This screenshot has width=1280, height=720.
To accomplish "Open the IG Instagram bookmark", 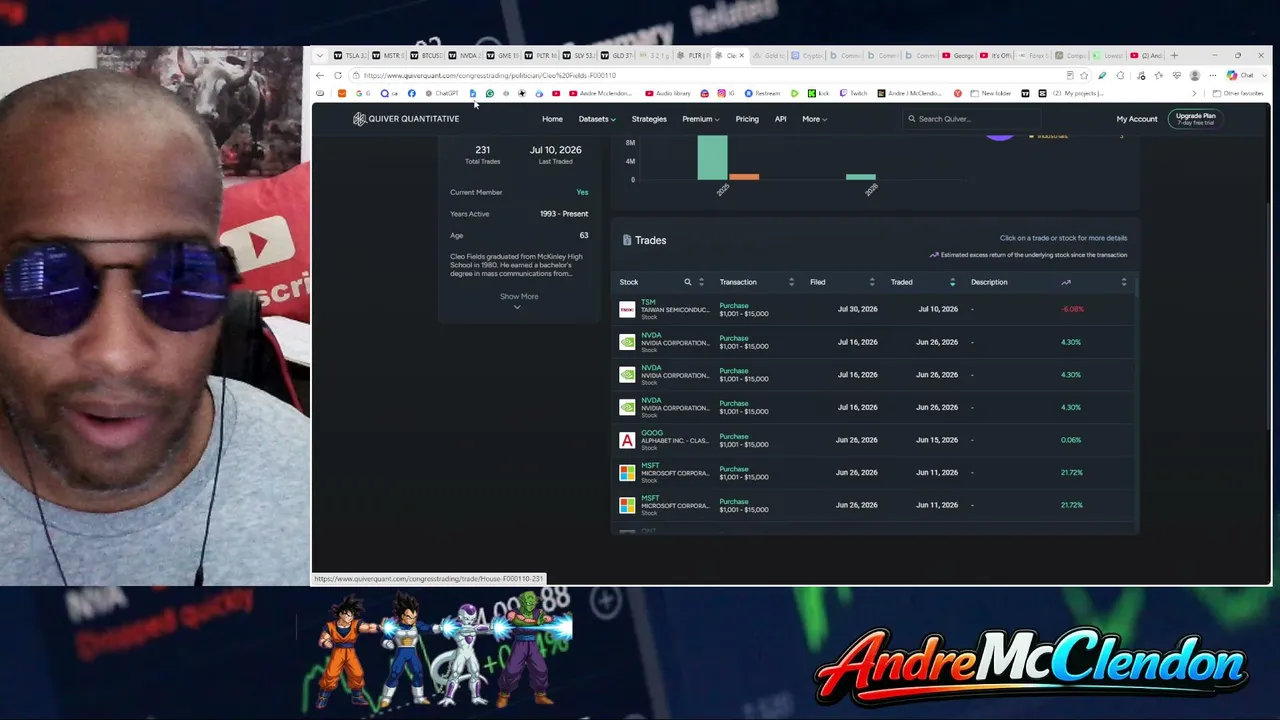I will click(727, 94).
